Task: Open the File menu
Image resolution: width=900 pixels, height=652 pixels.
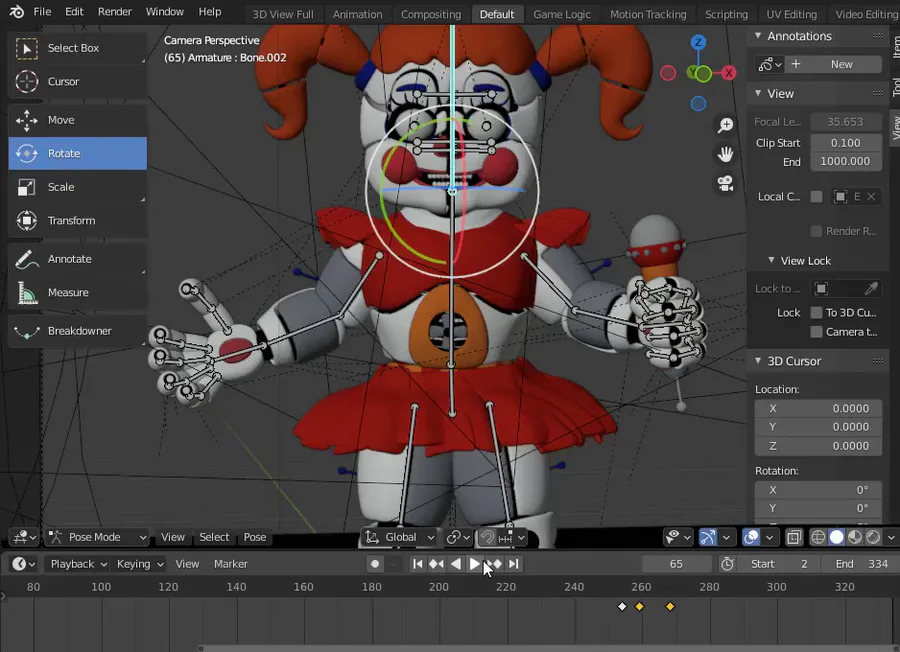Action: tap(42, 11)
